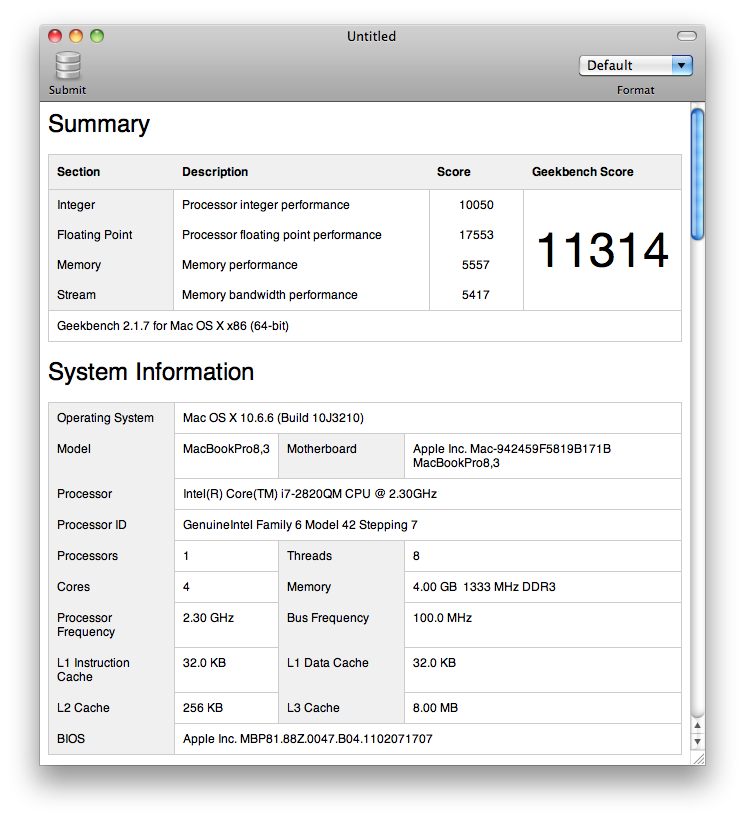This screenshot has width=745, height=820.
Task: Click the 'Stream' section label
Action: click(76, 295)
